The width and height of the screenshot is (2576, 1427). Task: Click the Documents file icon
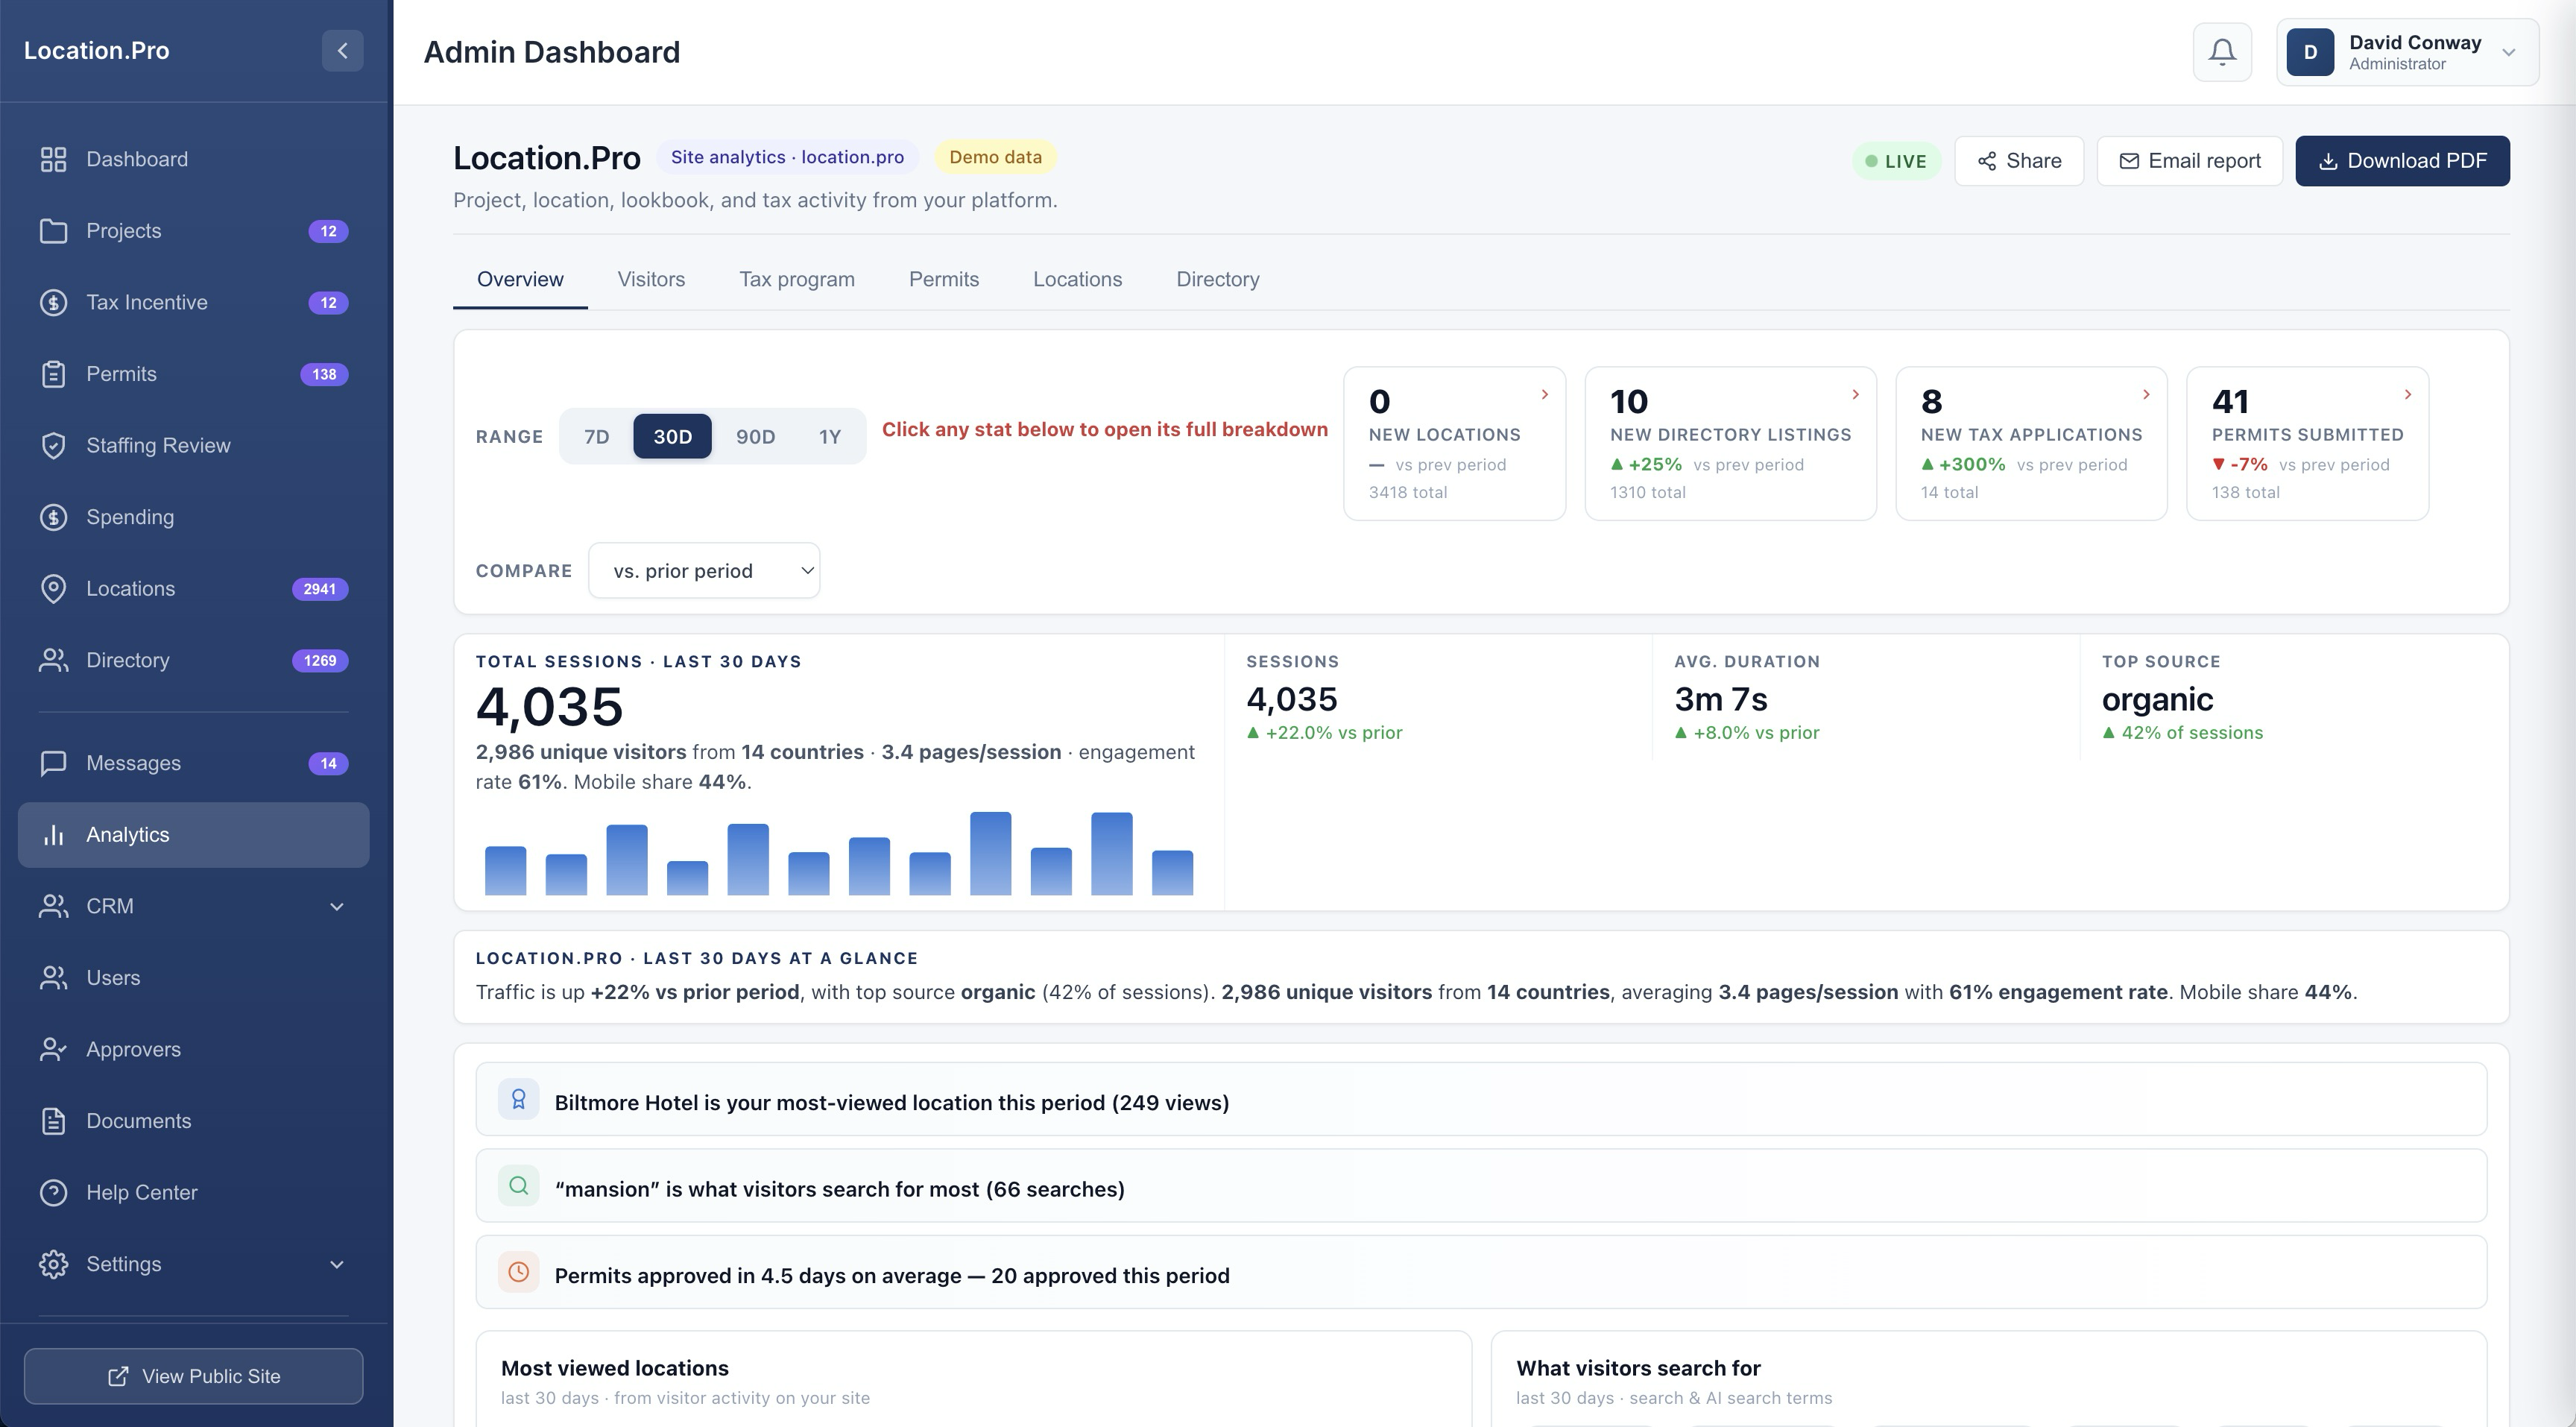(53, 1121)
